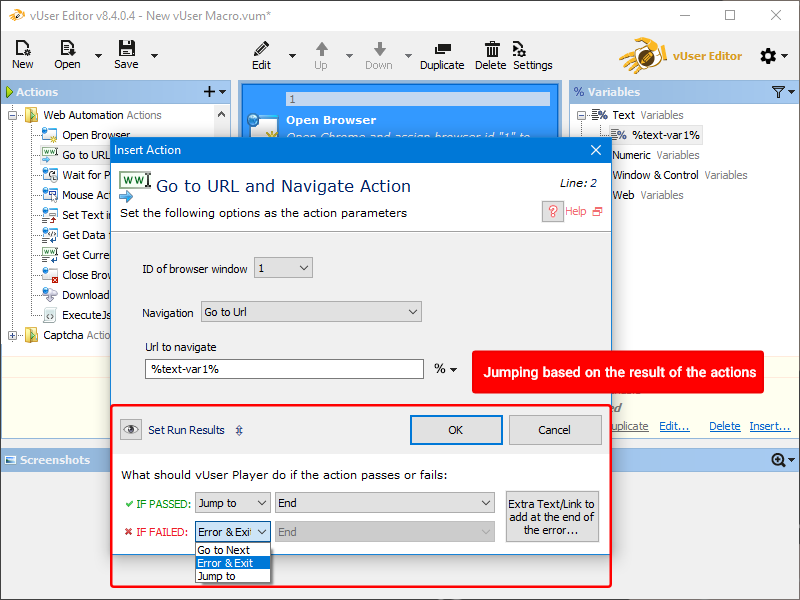Expand the Captcha Actions tree node

pyautogui.click(x=12, y=335)
